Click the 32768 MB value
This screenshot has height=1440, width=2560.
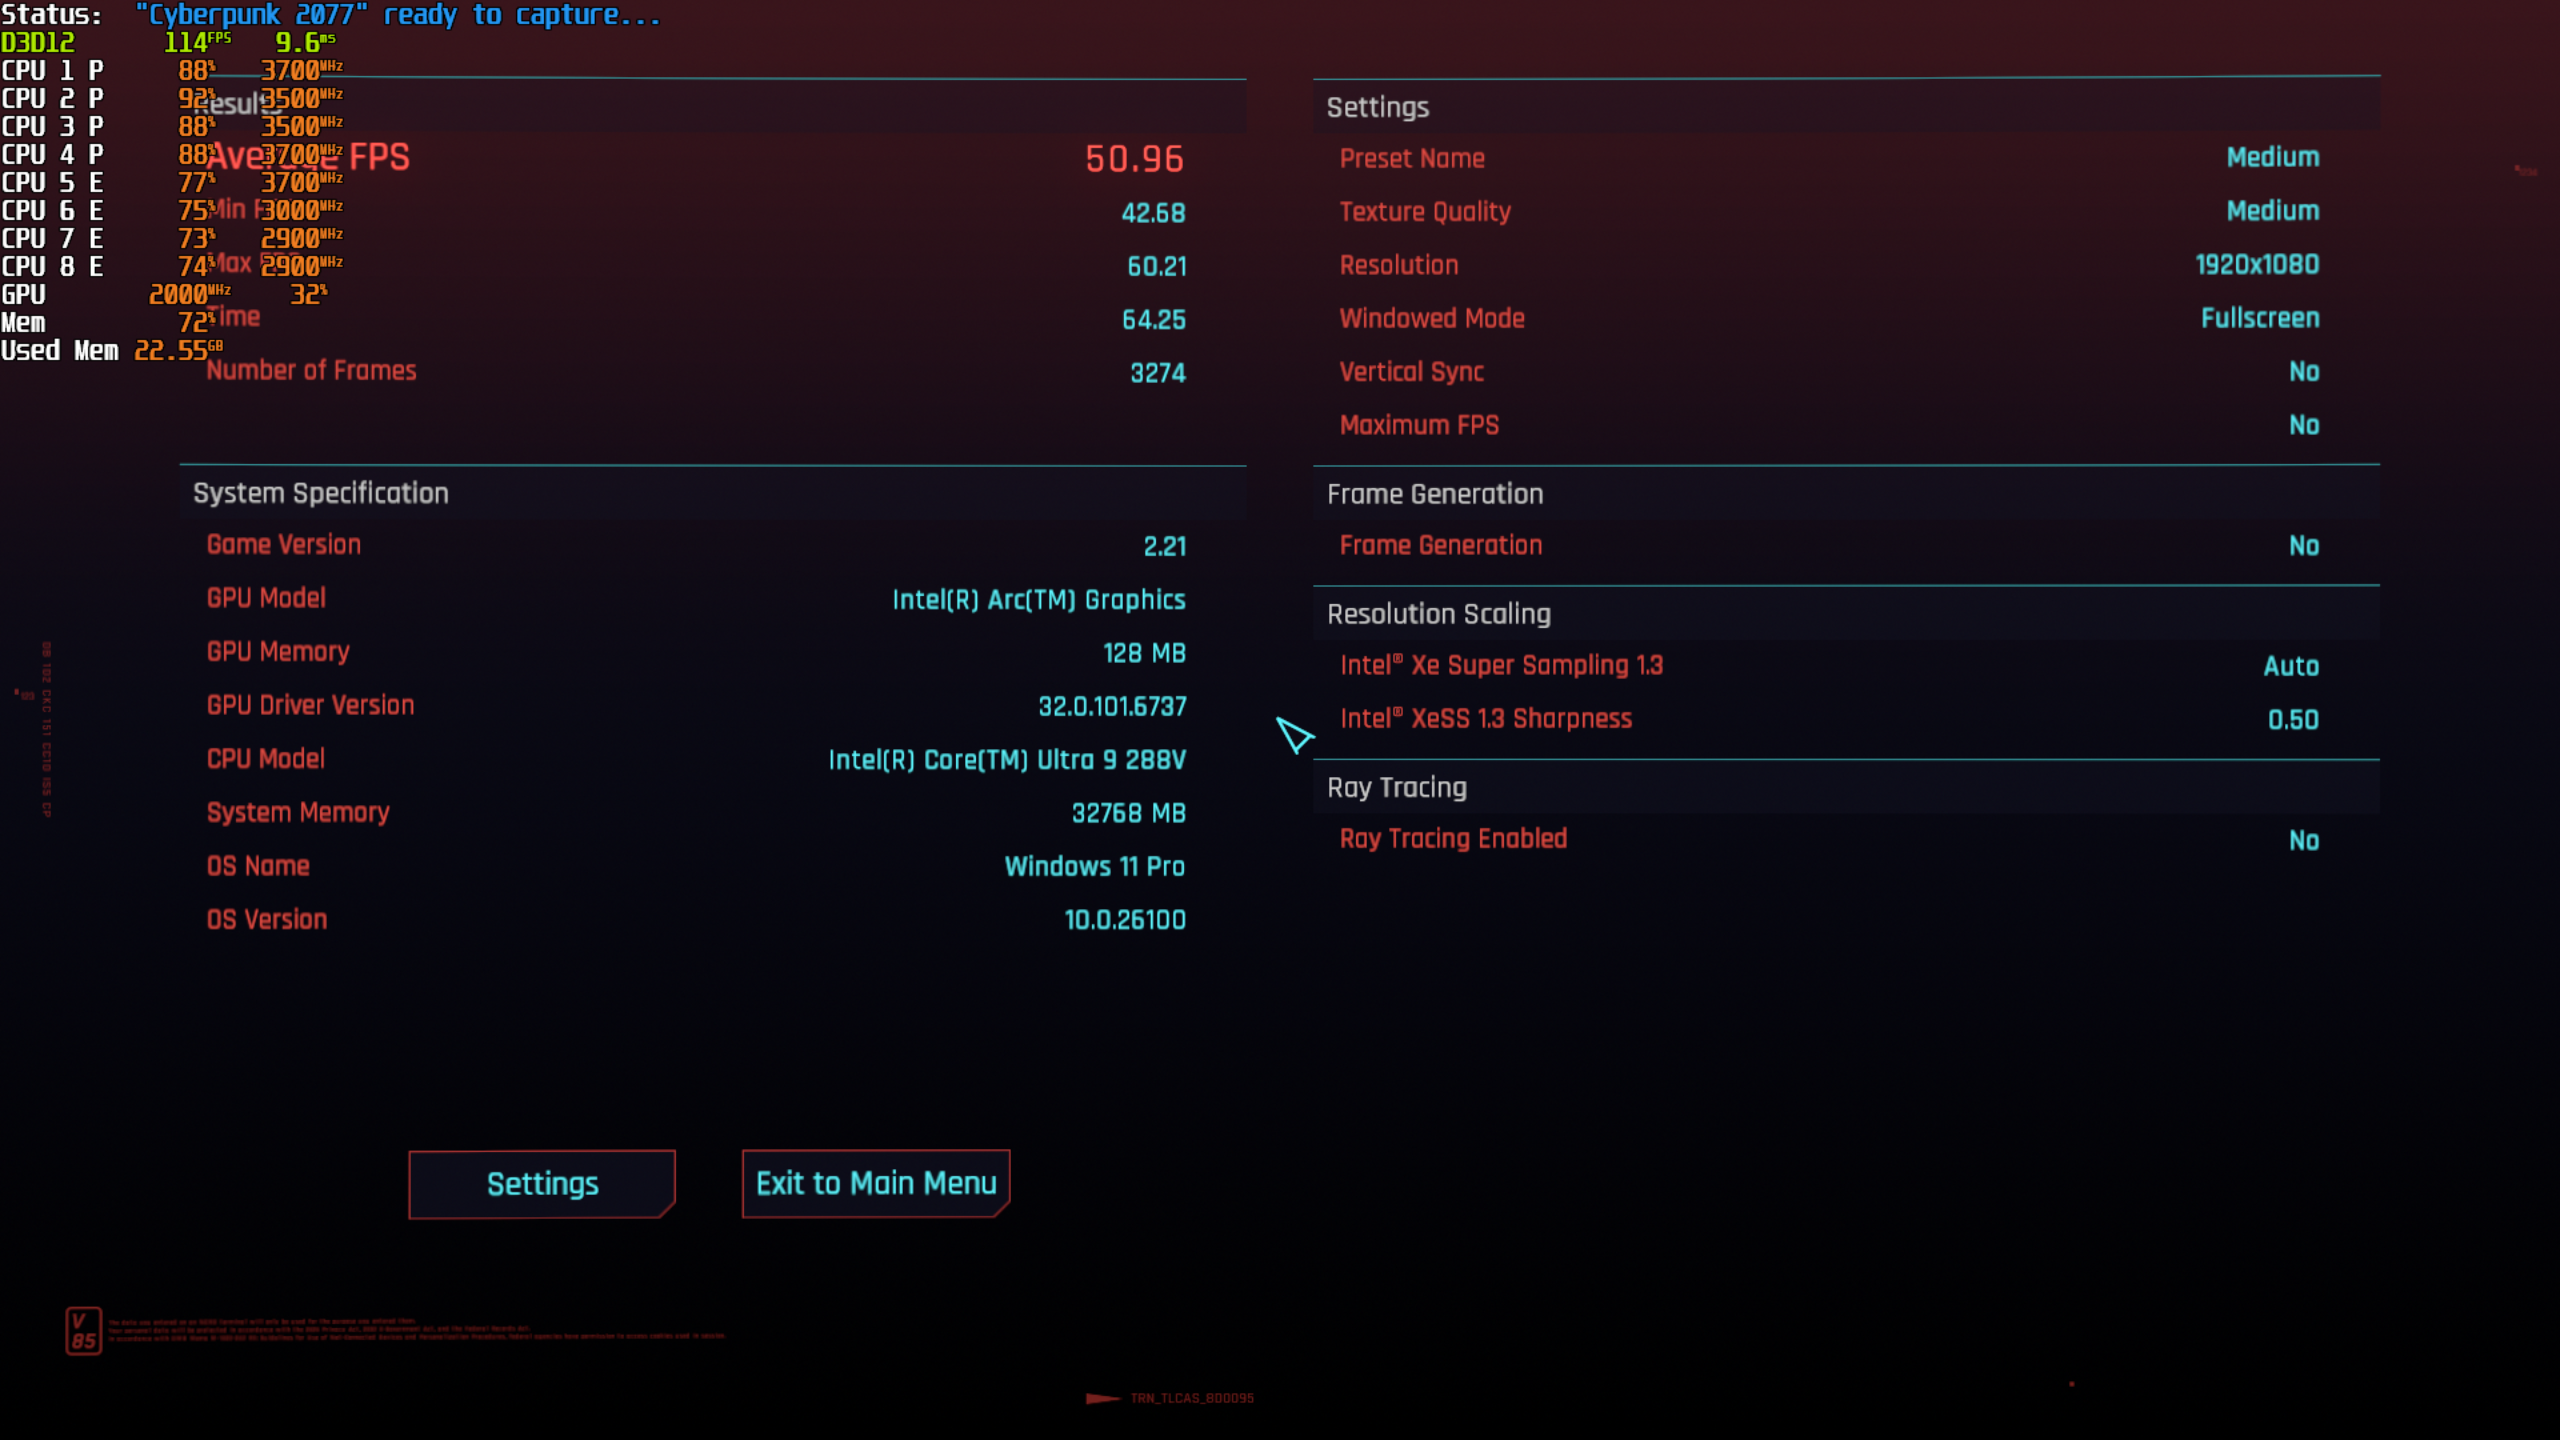point(1128,813)
